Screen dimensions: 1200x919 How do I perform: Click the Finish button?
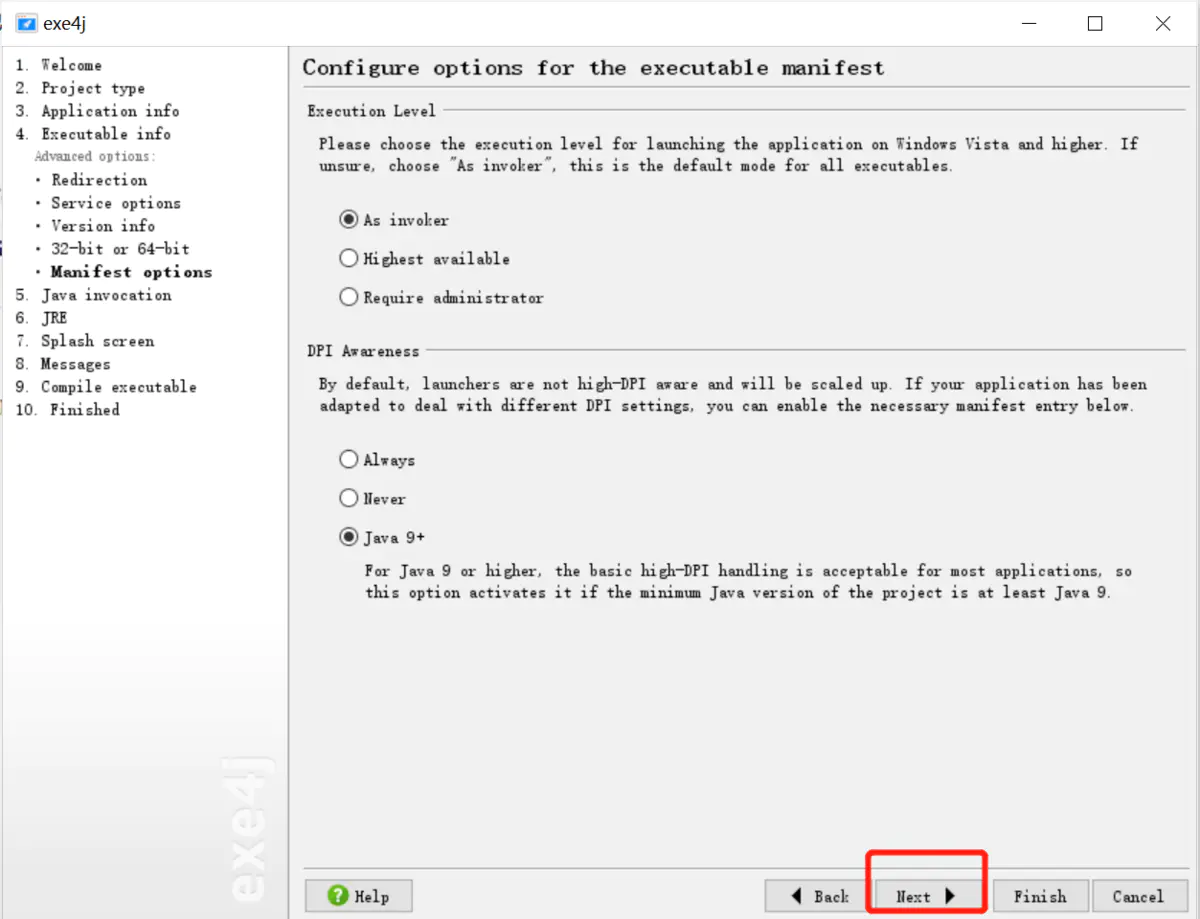click(x=1039, y=896)
